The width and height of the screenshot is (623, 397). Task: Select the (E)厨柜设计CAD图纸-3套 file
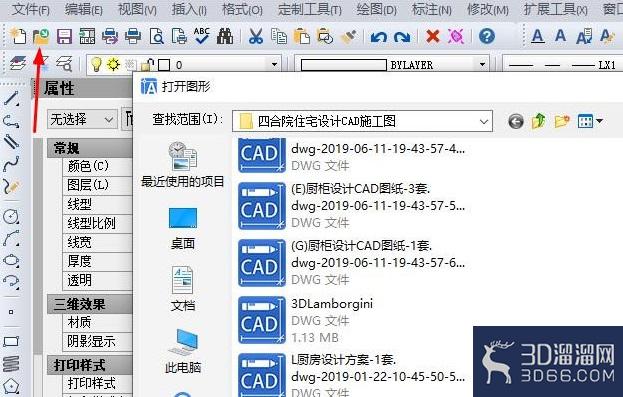coord(351,206)
